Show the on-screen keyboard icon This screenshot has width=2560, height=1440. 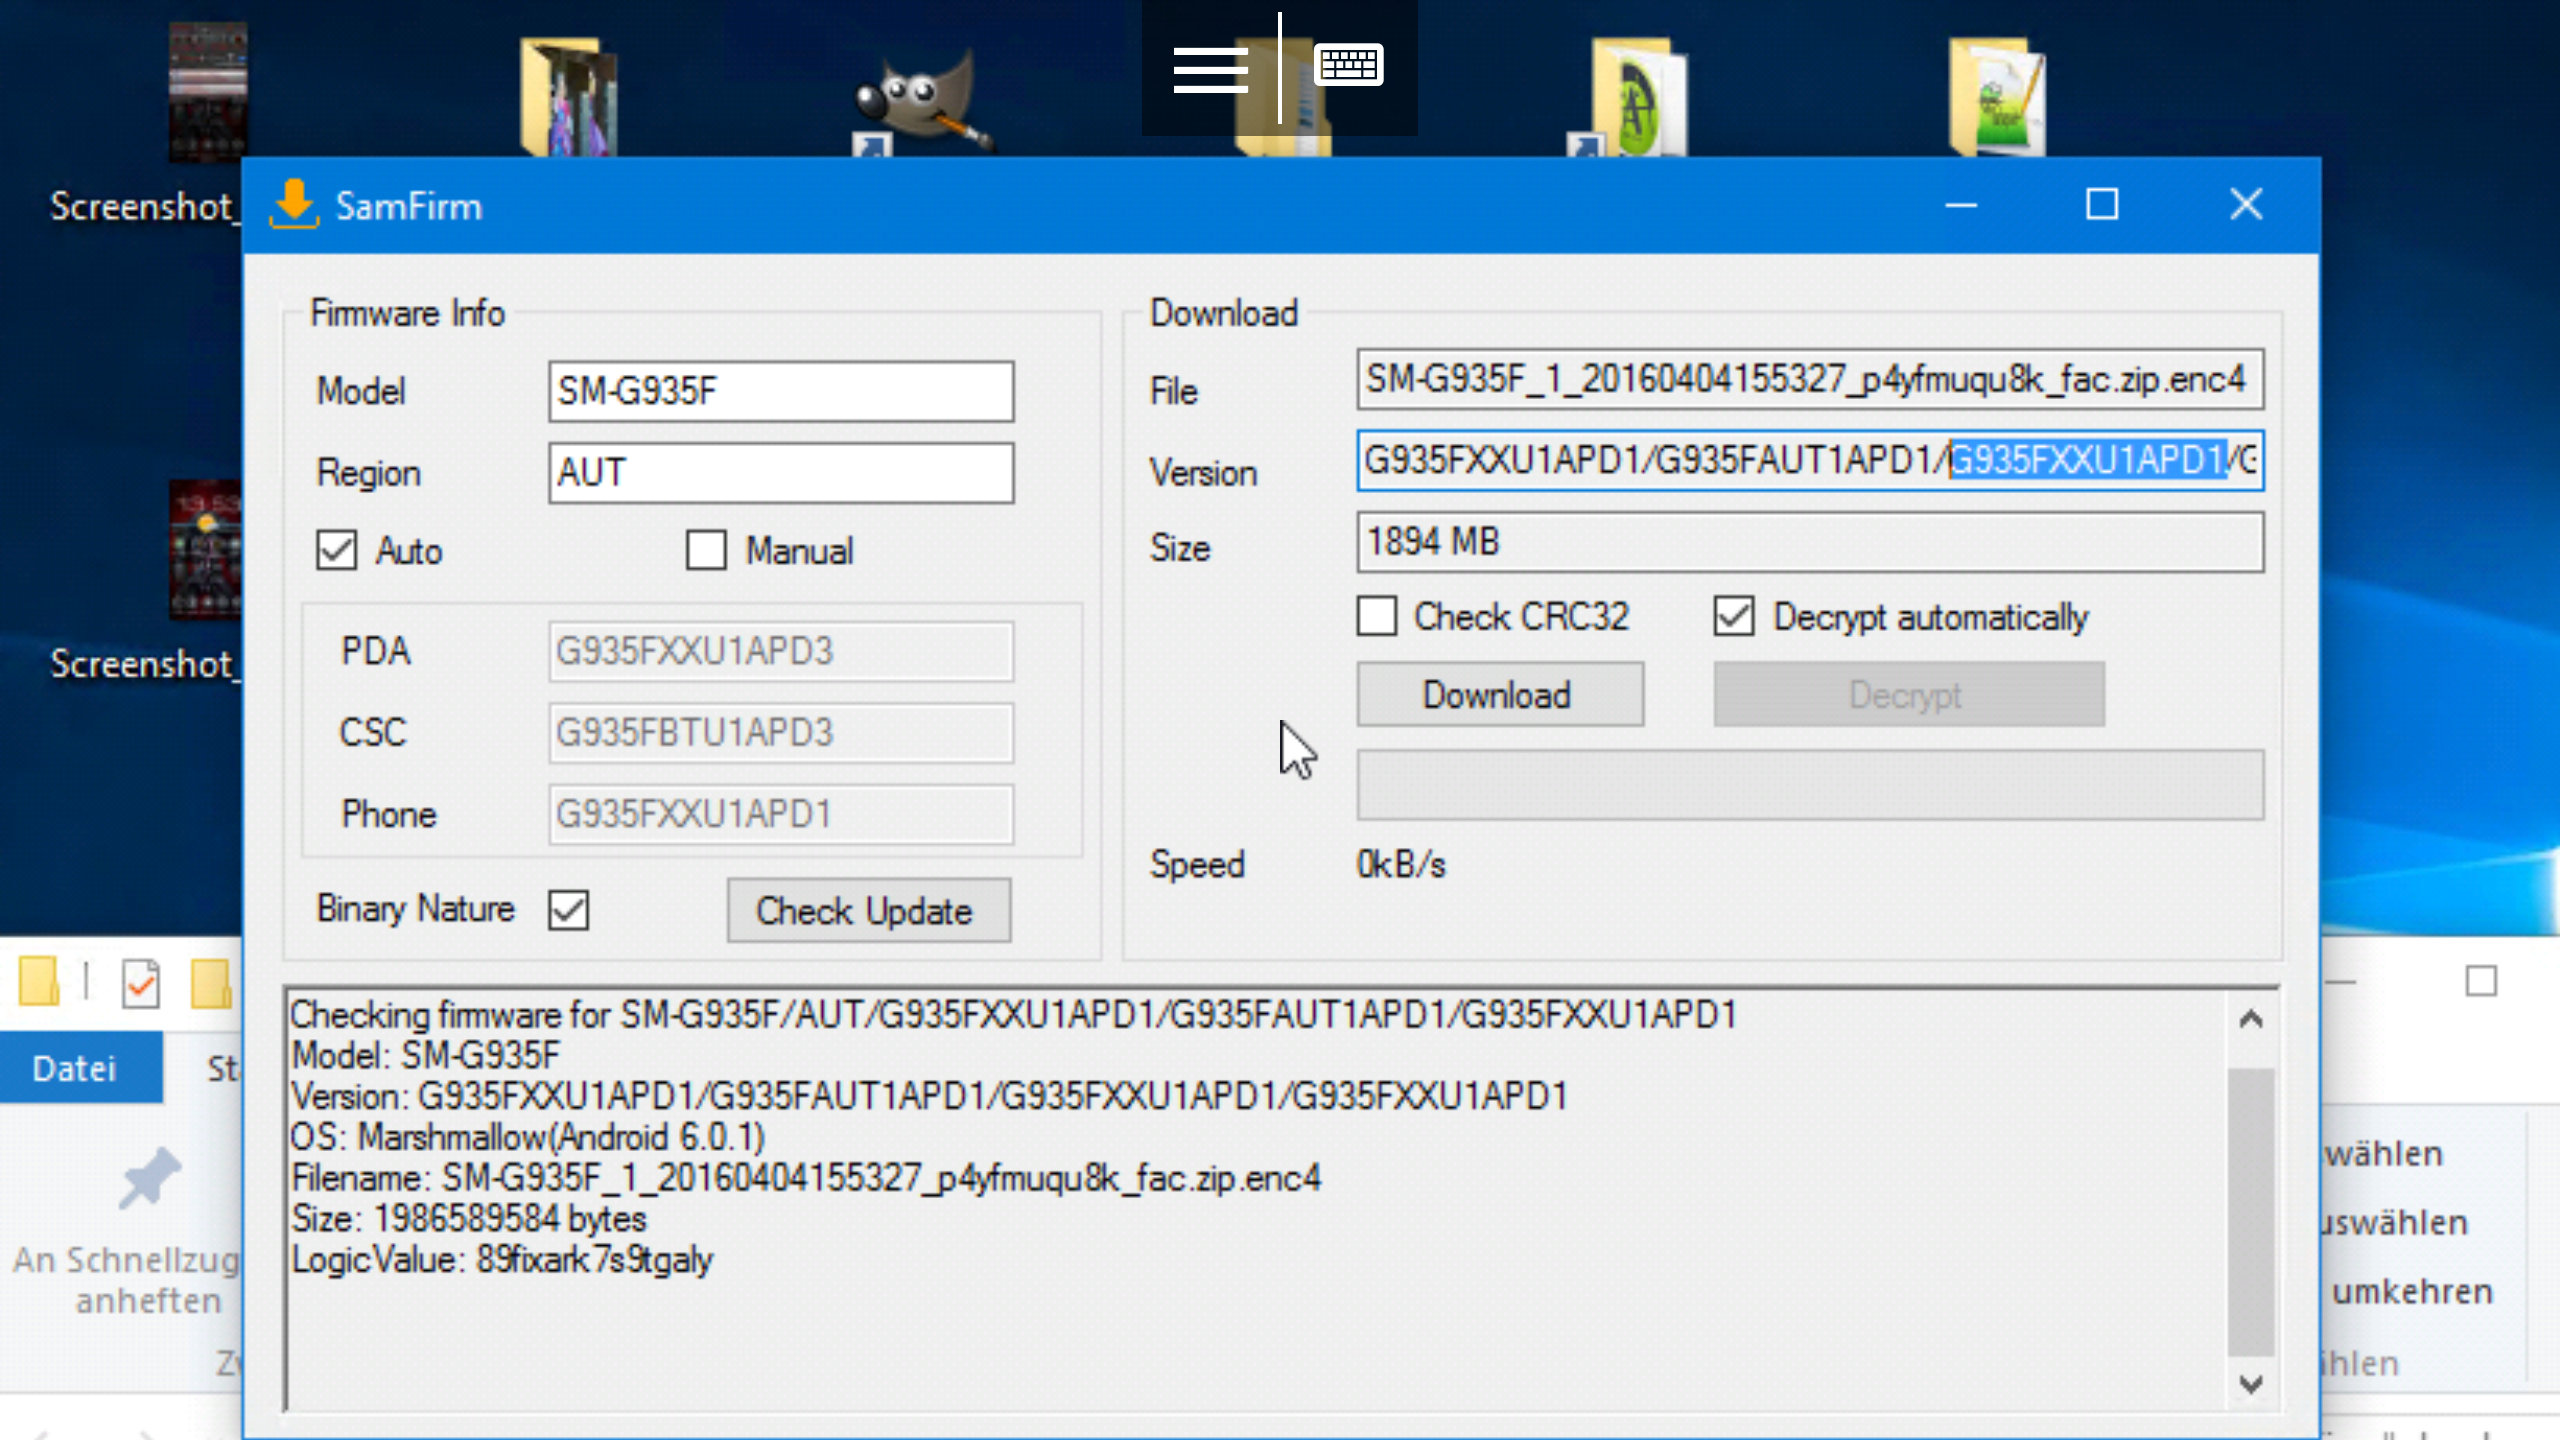pos(1348,66)
